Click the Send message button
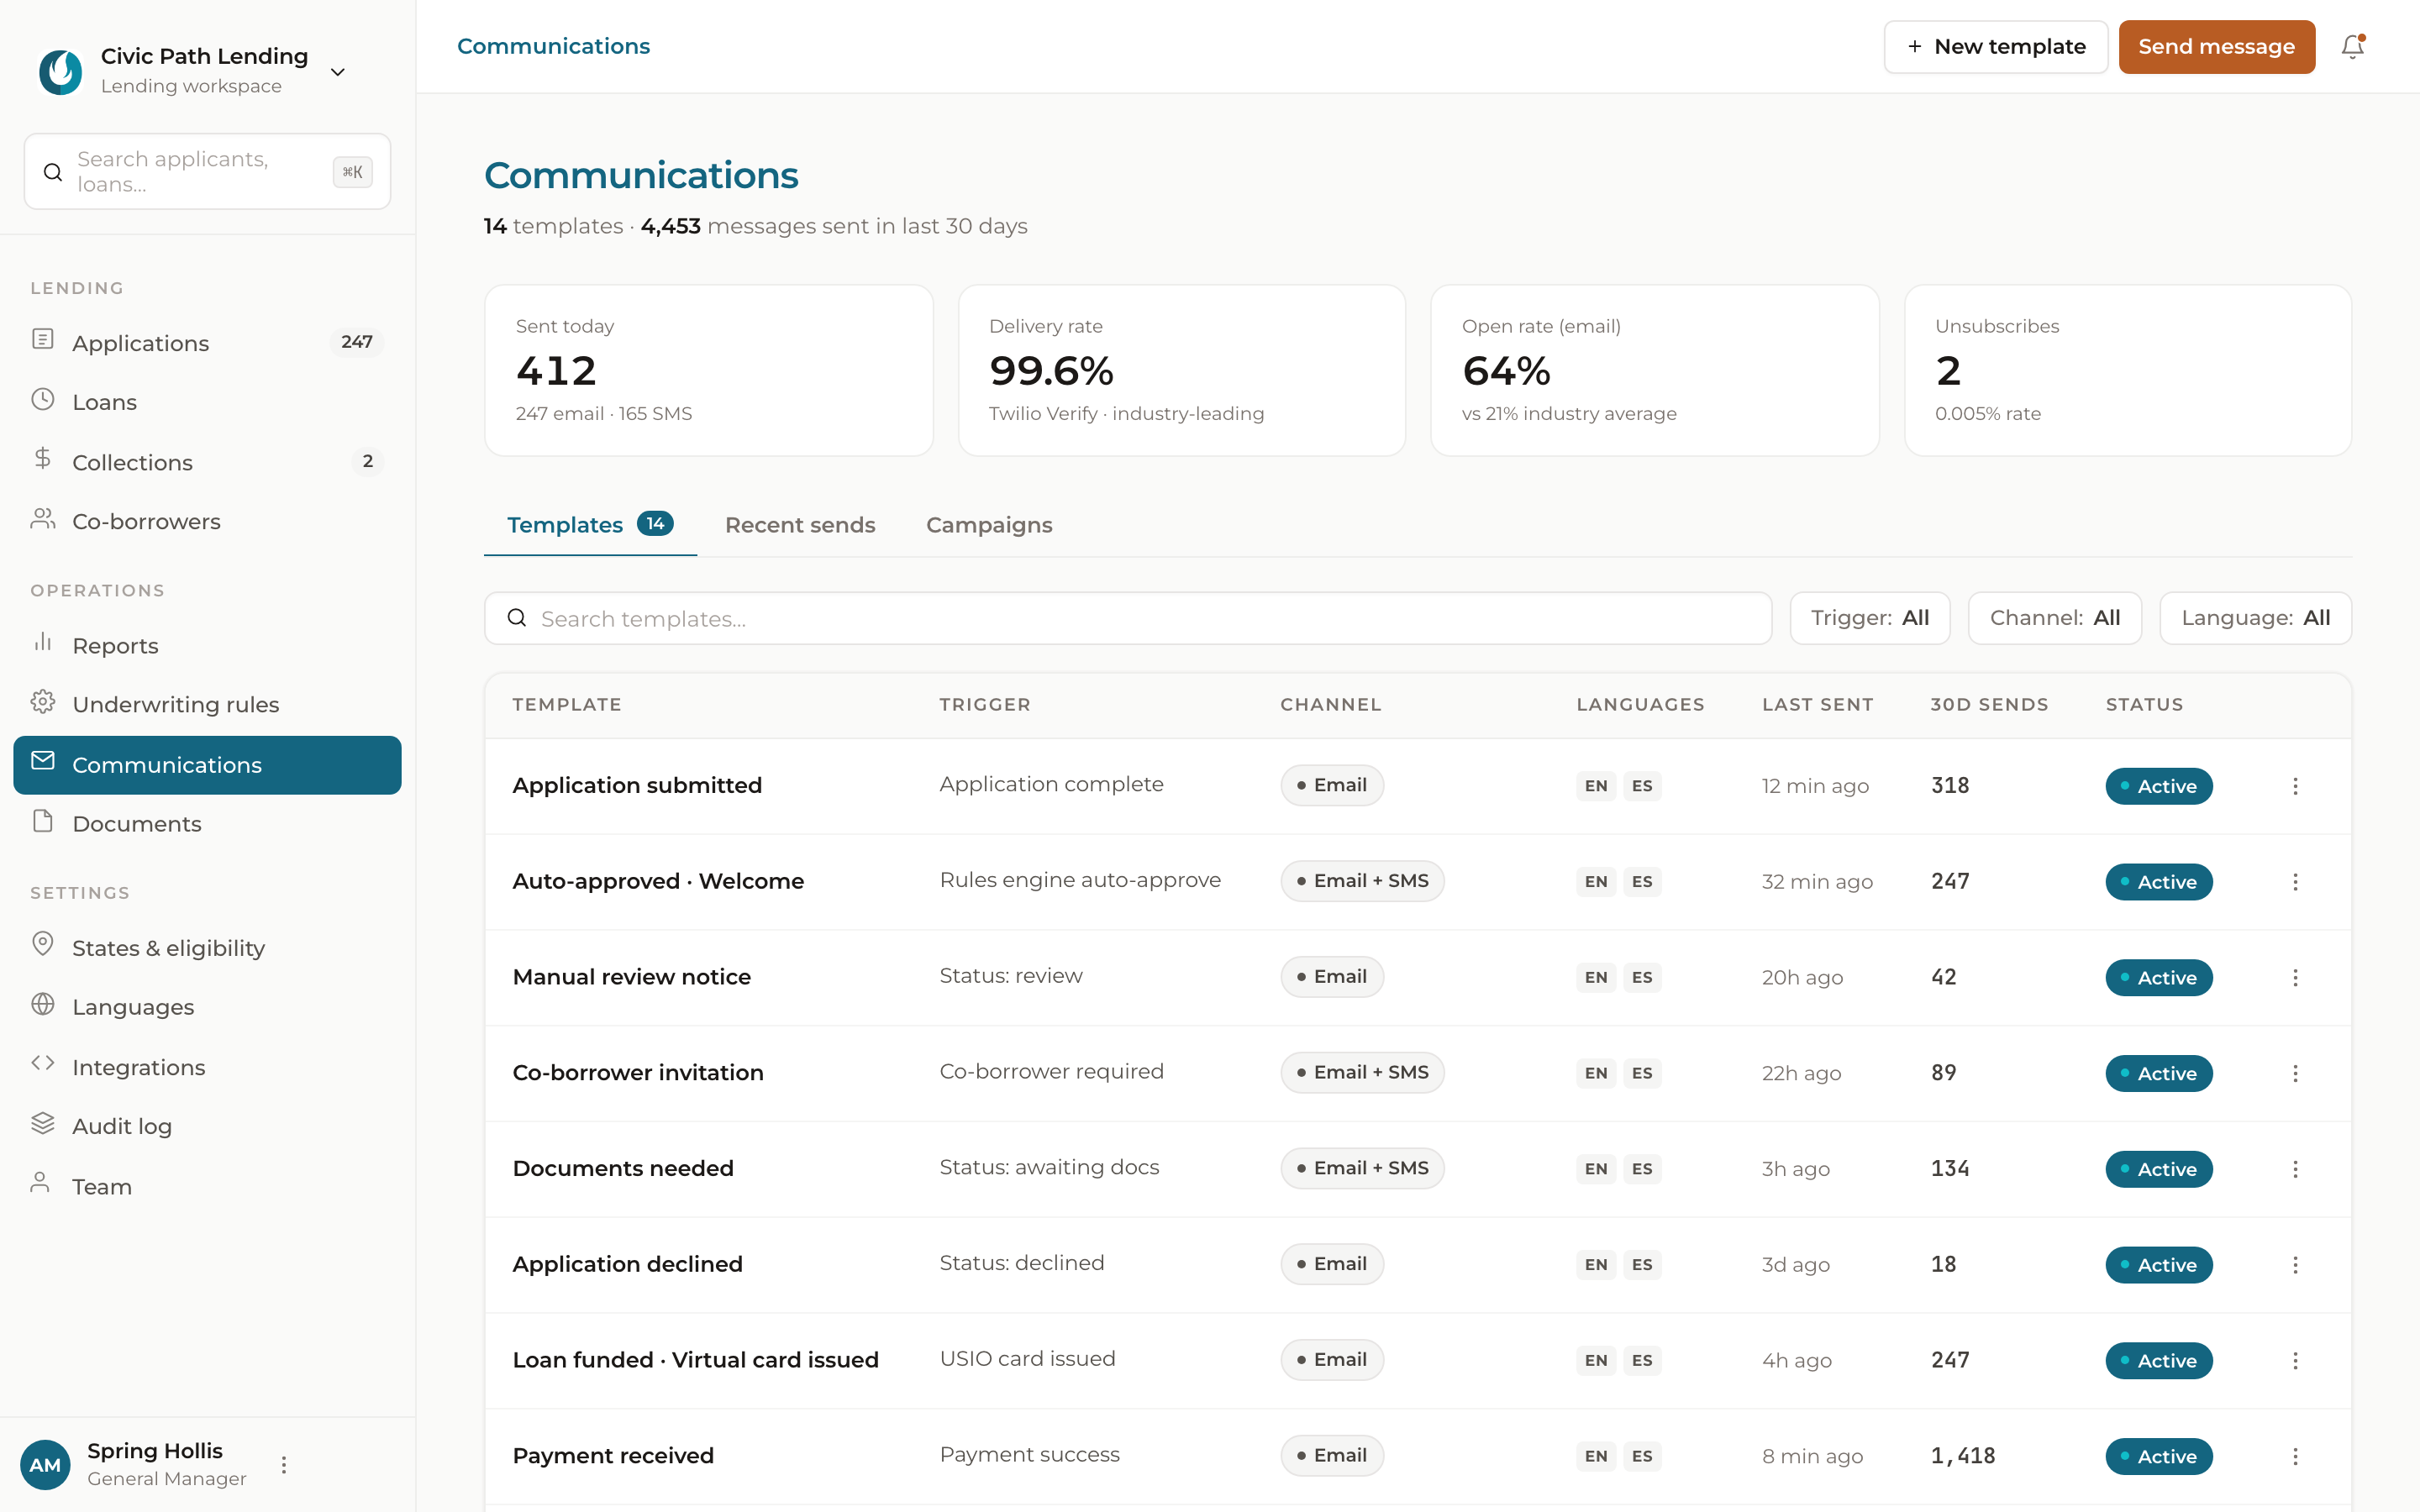 click(2216, 47)
